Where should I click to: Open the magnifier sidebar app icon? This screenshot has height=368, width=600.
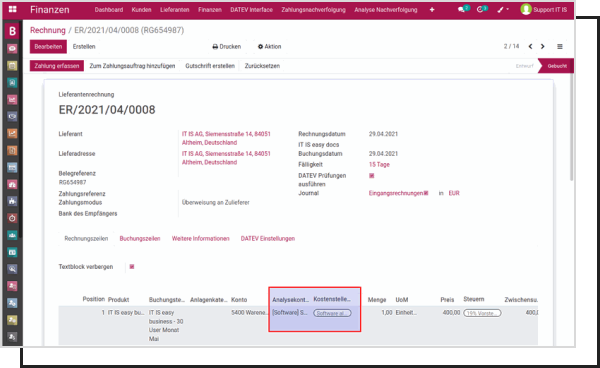(x=12, y=269)
